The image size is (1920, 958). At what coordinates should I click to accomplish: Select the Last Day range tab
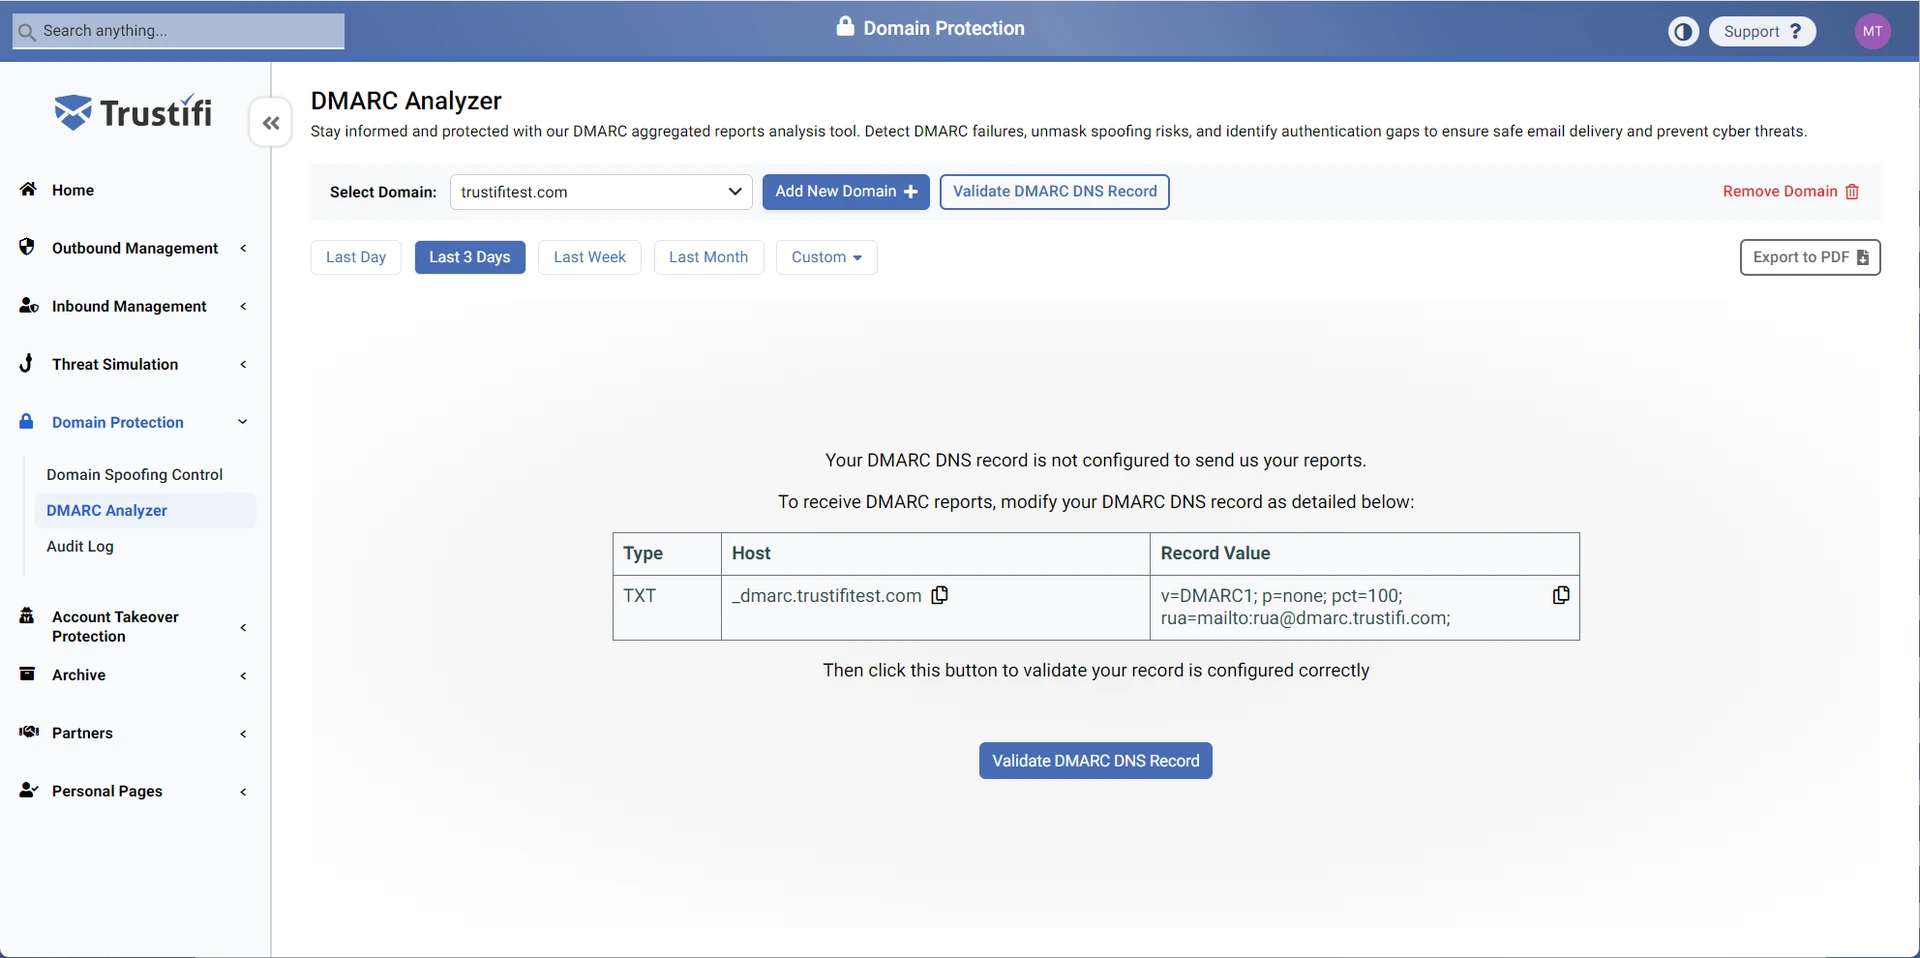pyautogui.click(x=356, y=257)
